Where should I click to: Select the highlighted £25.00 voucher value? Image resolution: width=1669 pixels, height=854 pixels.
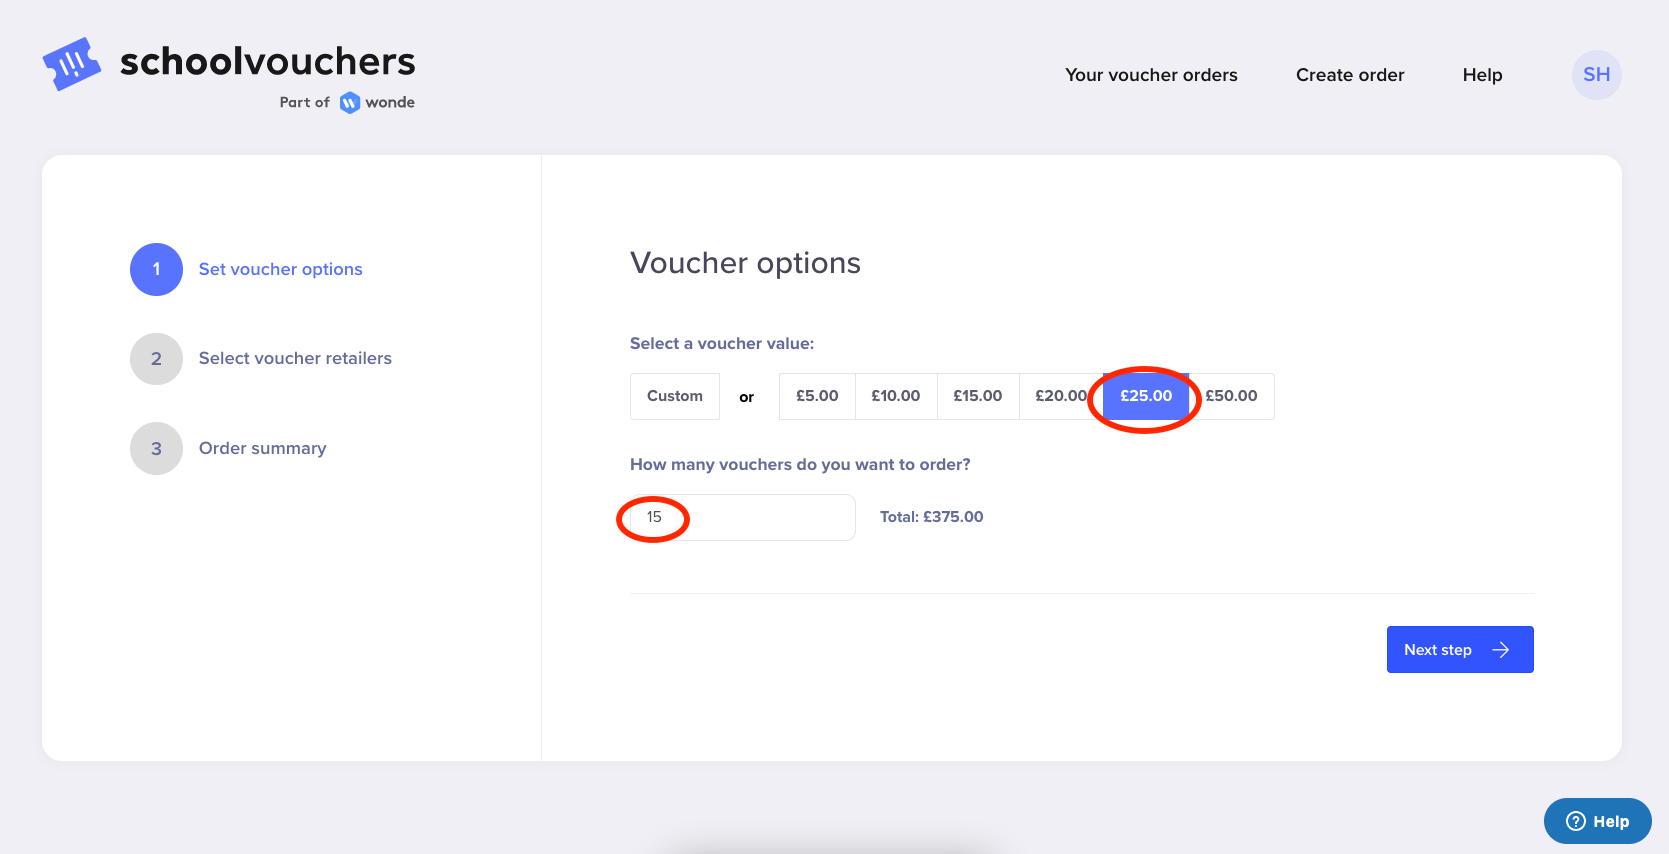1146,396
